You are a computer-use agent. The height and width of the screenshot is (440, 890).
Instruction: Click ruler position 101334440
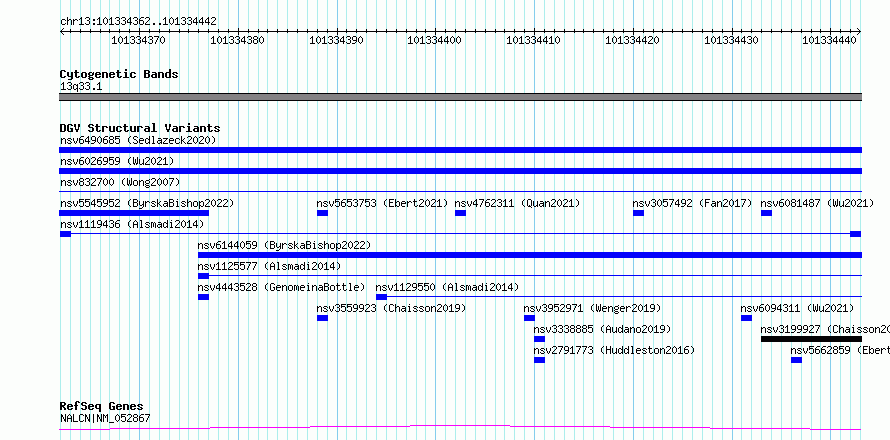click(829, 40)
